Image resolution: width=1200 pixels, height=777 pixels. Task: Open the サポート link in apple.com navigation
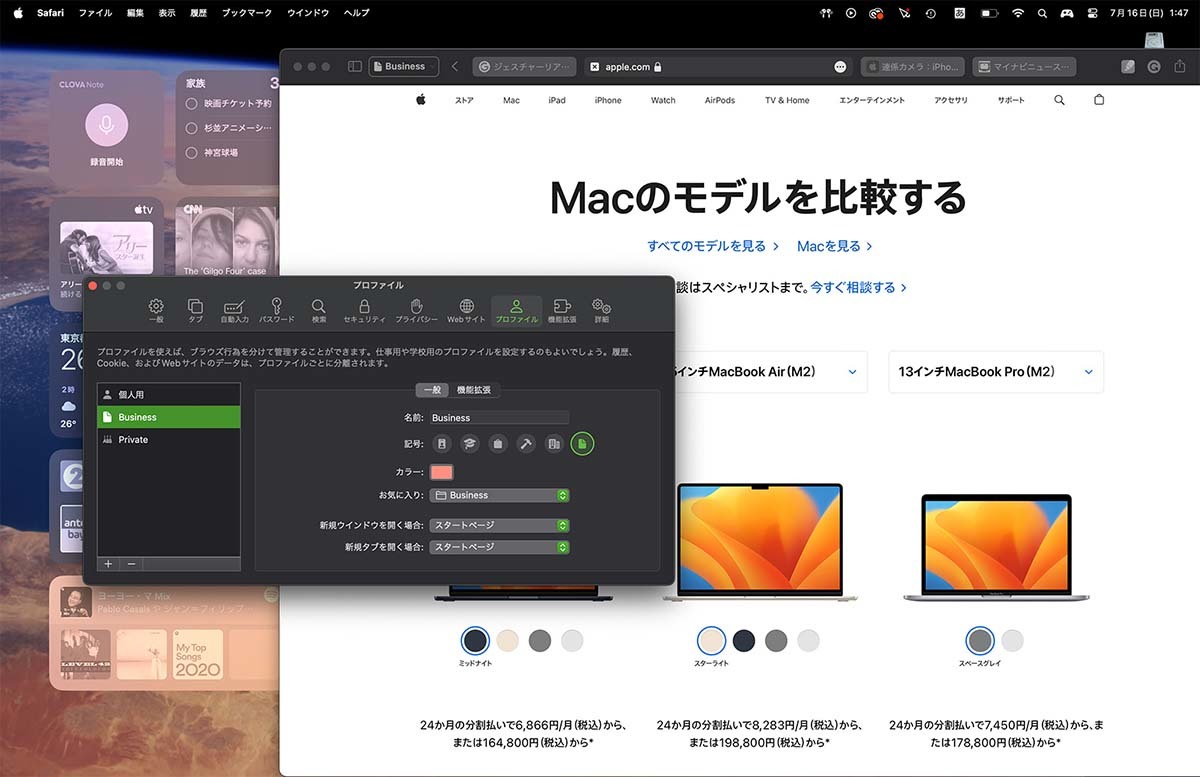coord(1011,100)
